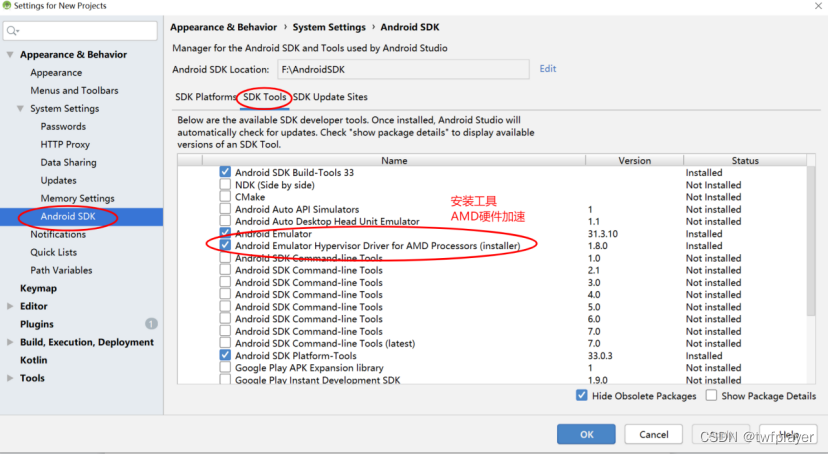Screen dimensions: 829x454
Task: Click Not Installed status of CMake
Action: click(x=713, y=197)
